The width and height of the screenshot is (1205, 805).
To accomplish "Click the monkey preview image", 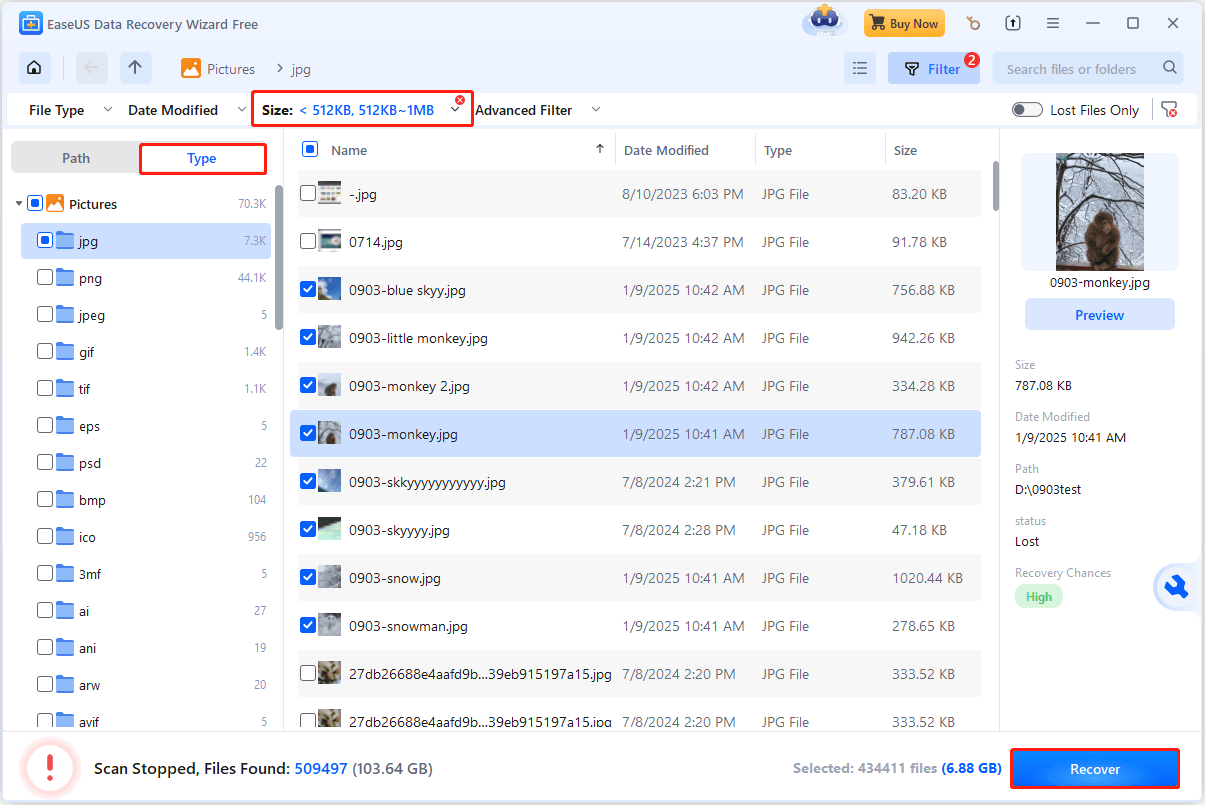I will pos(1100,212).
